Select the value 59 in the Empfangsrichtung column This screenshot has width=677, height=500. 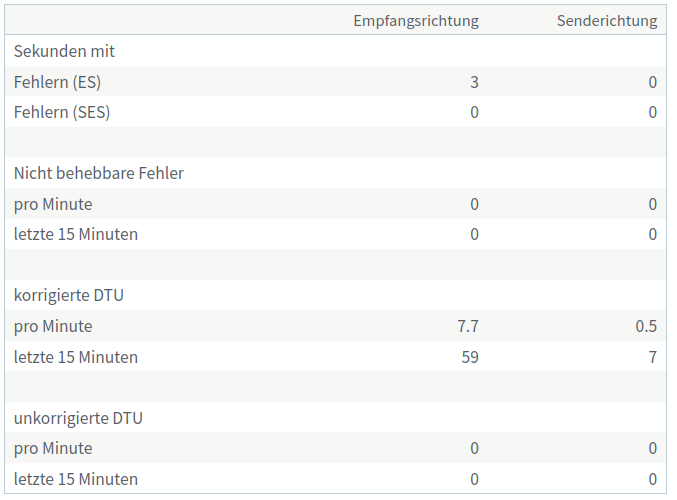469,357
